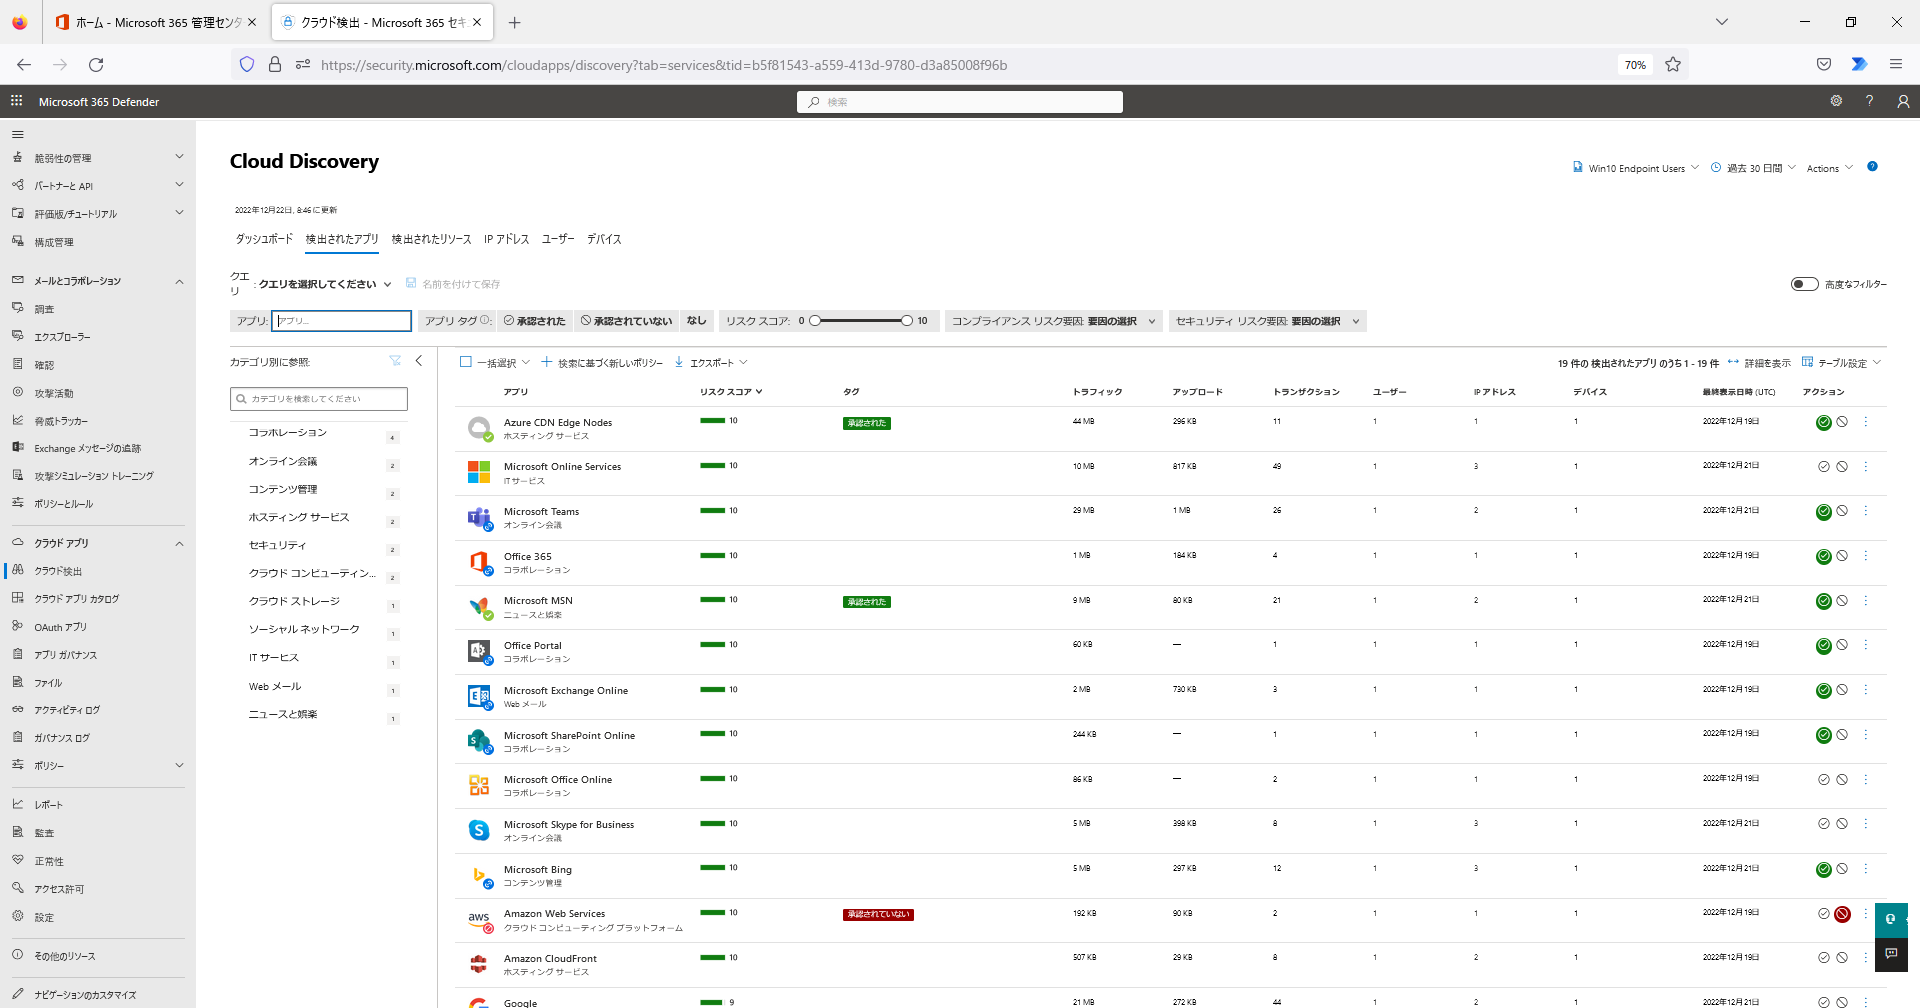Viewport: 1920px width, 1008px height.
Task: Click the Microsoft Teams app icon
Action: click(479, 517)
